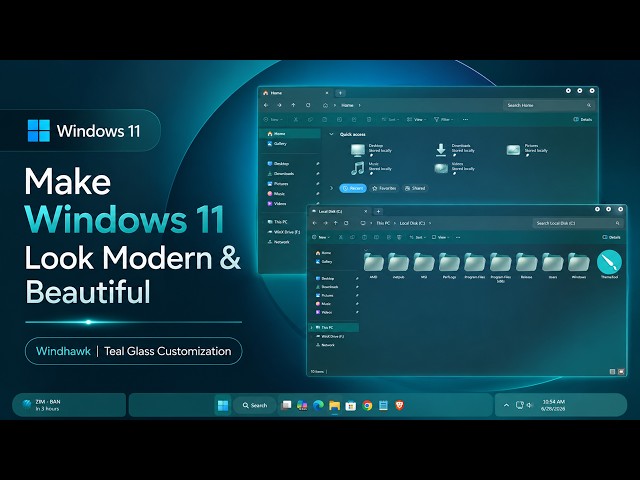Click Back arrow in Local Disk window

pos(314,223)
